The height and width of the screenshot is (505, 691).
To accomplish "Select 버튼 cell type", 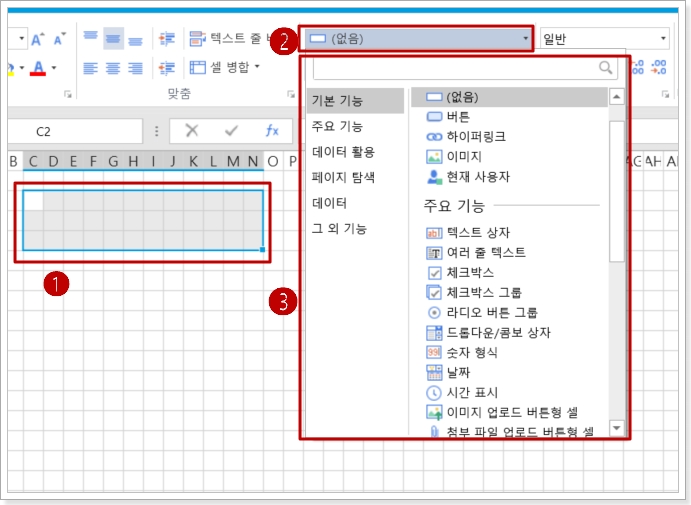I will click(459, 117).
